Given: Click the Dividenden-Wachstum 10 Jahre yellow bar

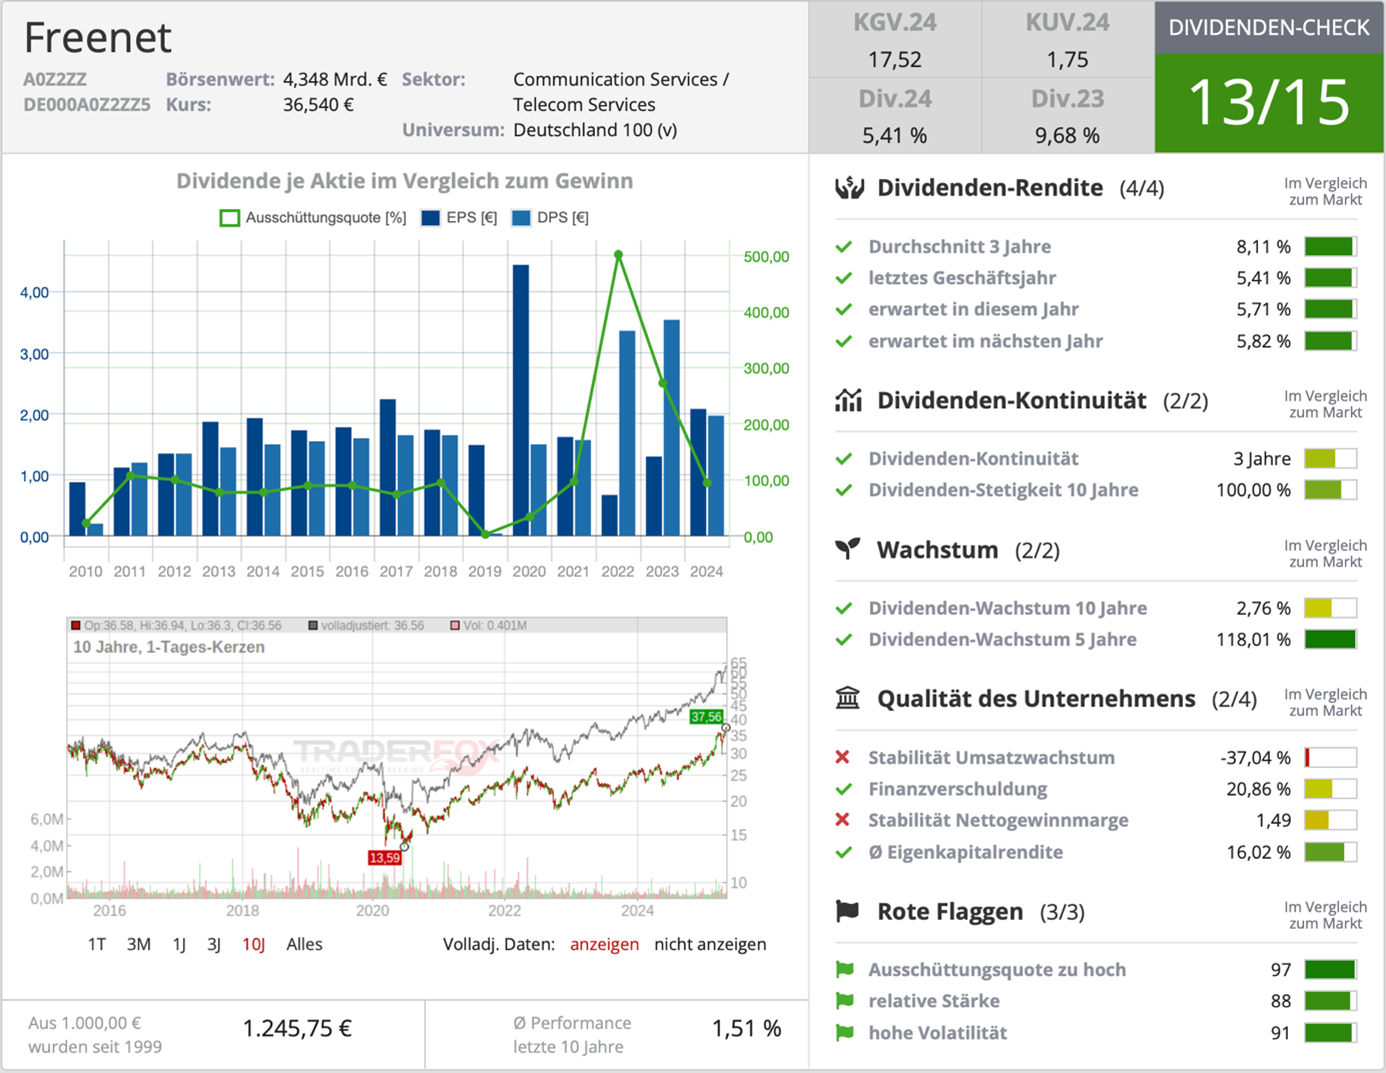Looking at the screenshot, I should (1330, 608).
